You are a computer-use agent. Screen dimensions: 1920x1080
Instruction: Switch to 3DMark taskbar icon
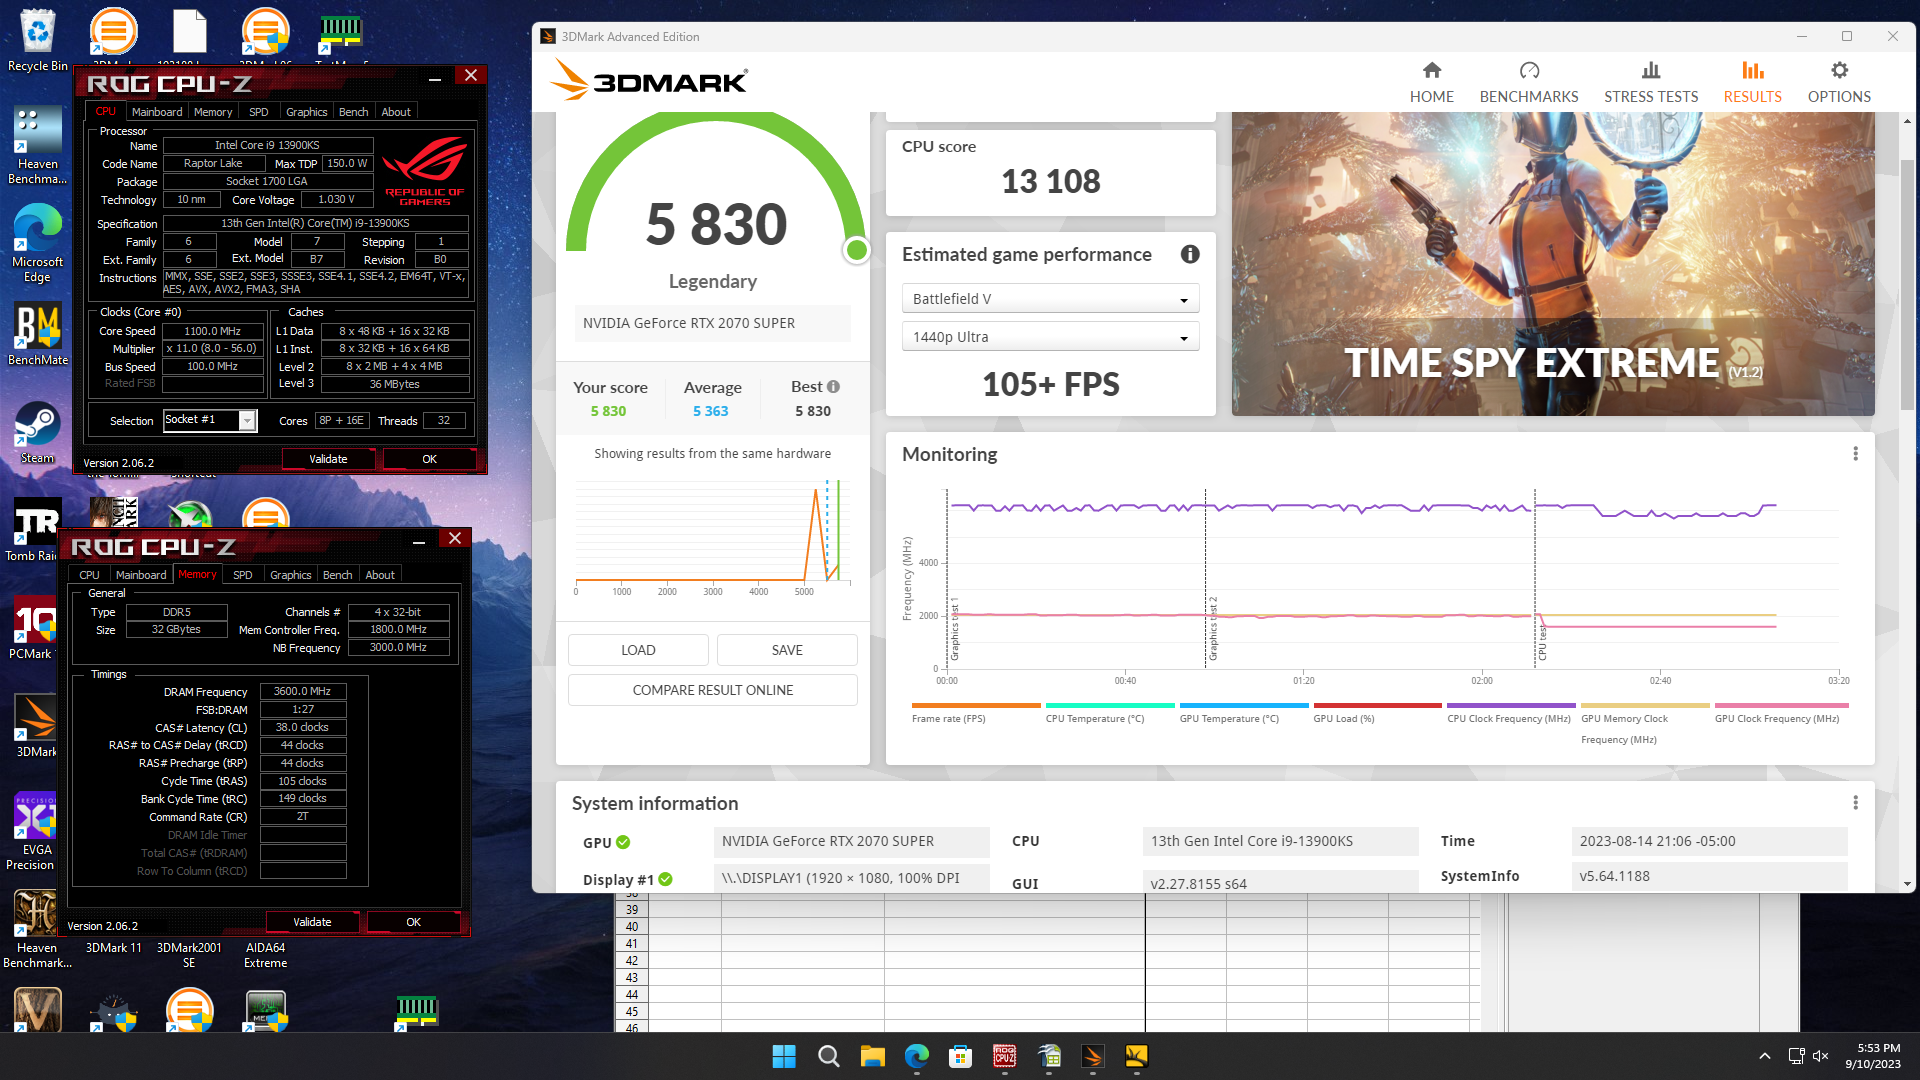(1092, 1056)
